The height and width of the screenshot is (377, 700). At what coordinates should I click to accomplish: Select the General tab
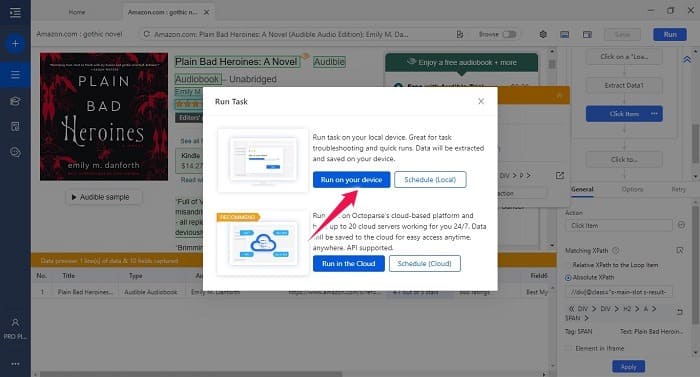pos(582,189)
